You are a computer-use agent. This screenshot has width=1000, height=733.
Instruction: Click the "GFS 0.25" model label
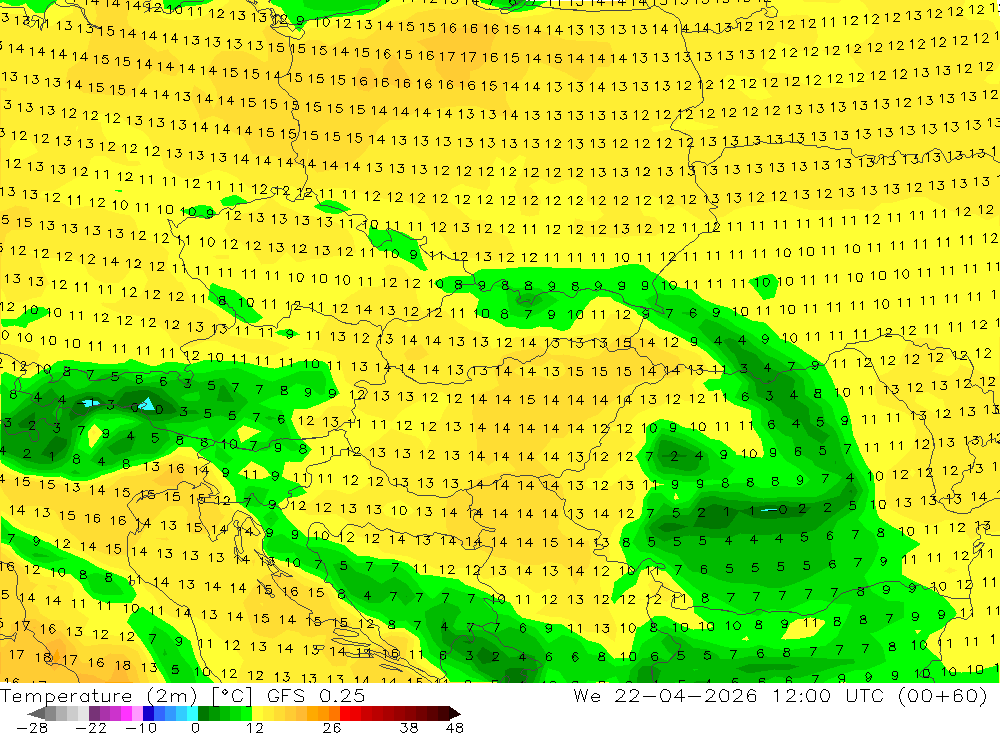(316, 696)
